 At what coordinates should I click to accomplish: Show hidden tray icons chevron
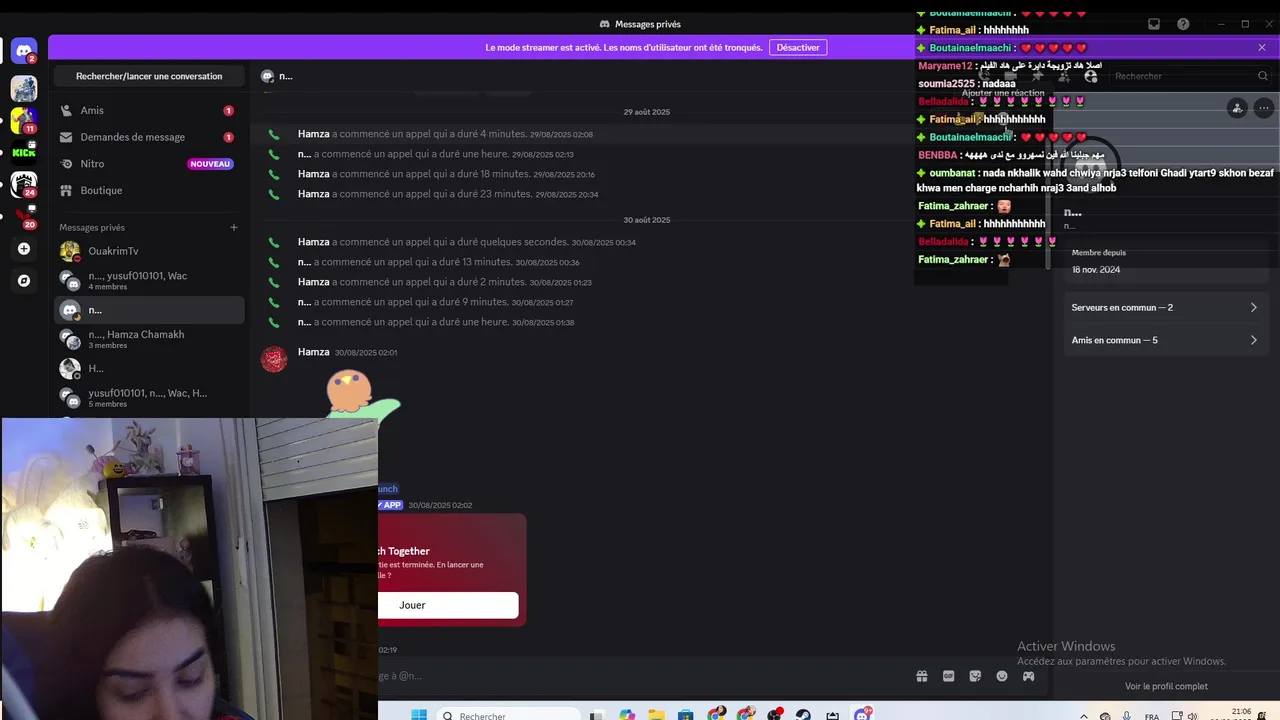[x=1084, y=716]
